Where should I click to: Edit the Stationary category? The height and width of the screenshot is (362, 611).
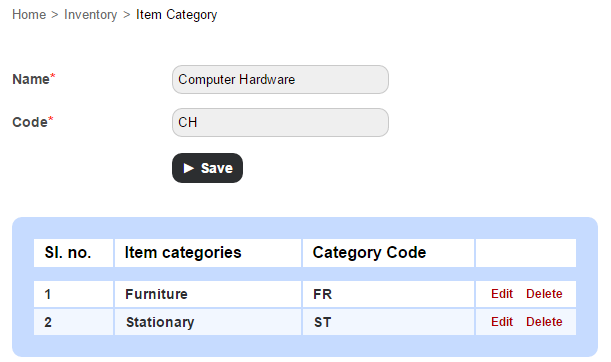[x=502, y=321]
